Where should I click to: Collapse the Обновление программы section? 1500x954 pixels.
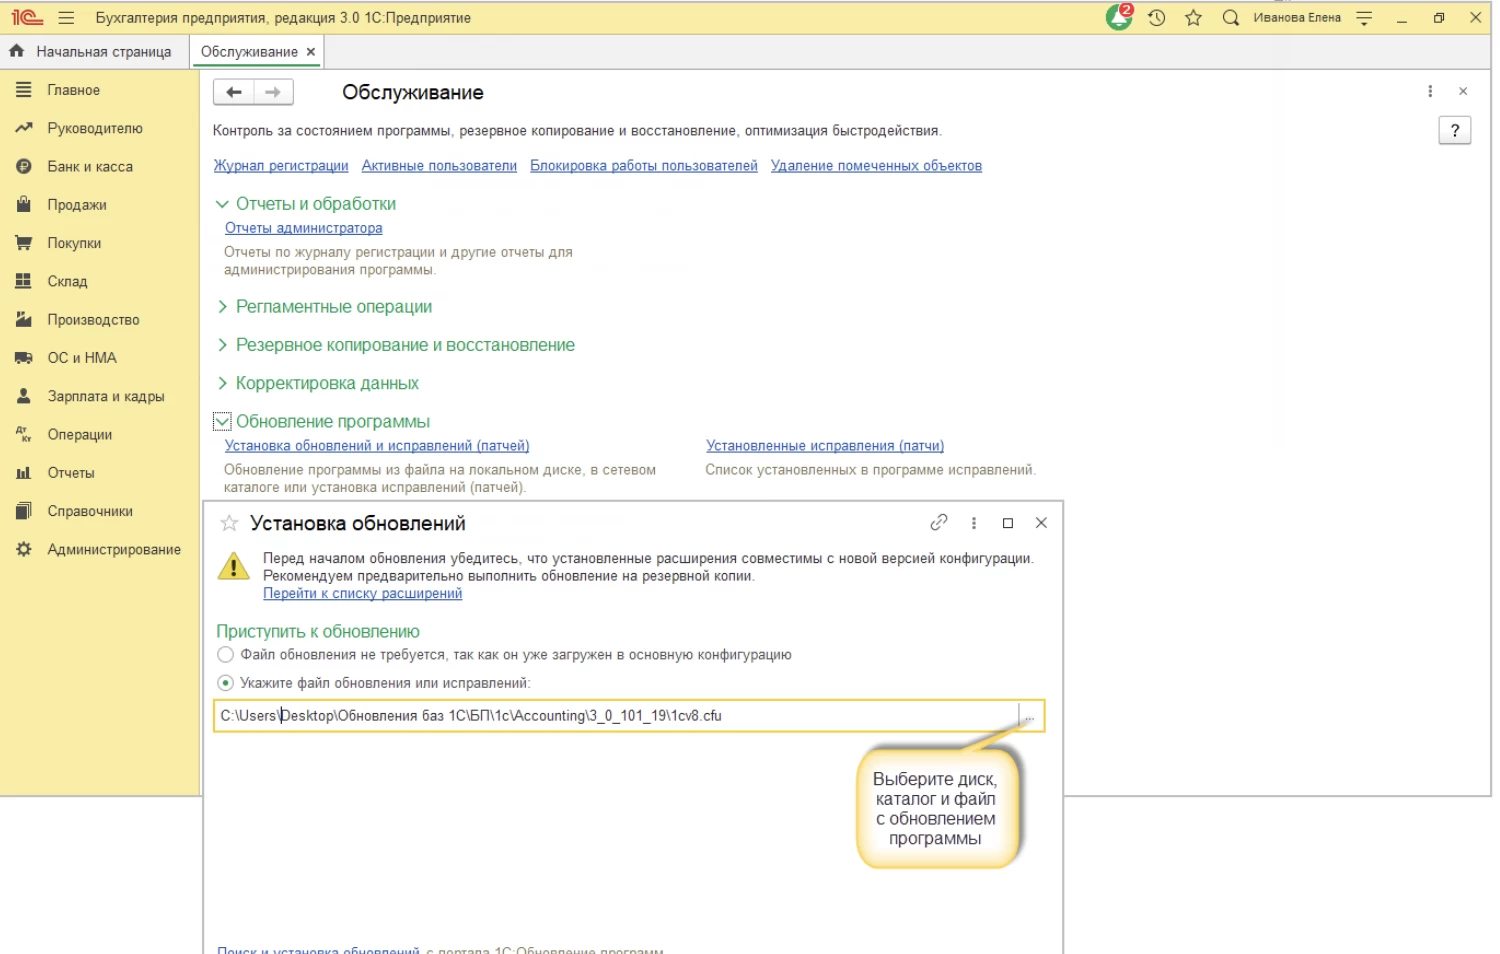tap(222, 422)
